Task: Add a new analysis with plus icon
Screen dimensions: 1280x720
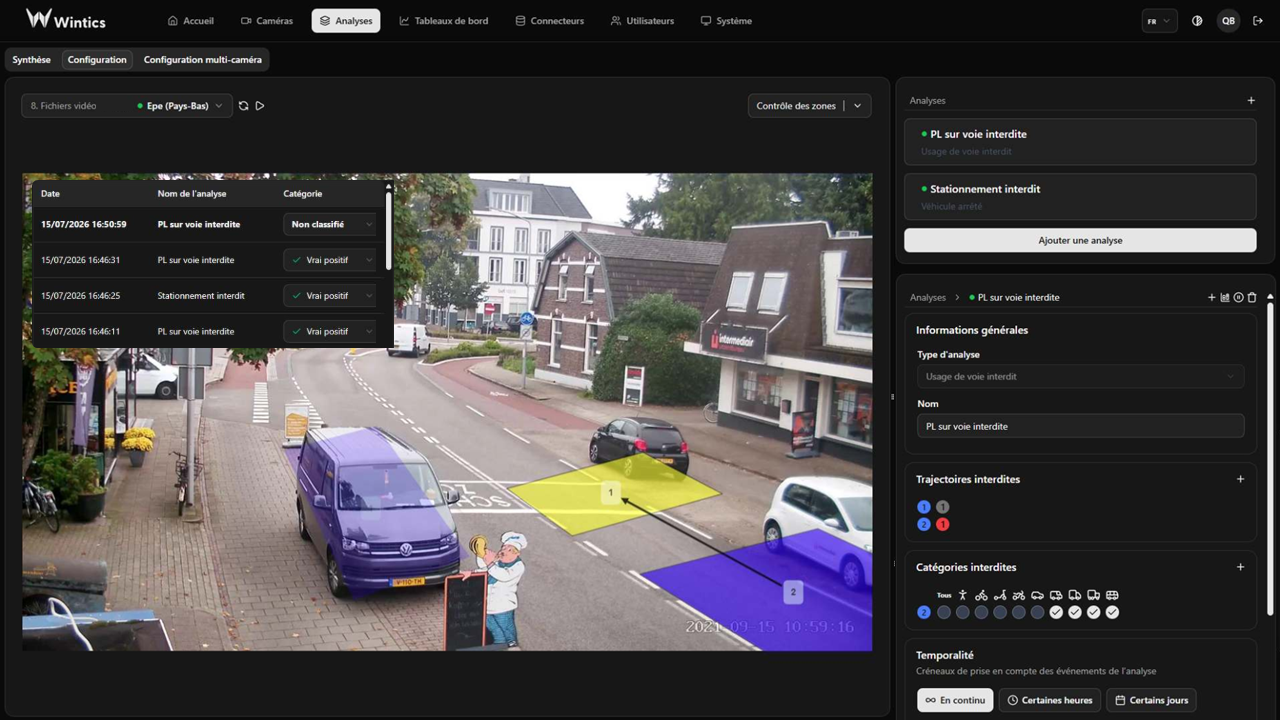Action: (x=1251, y=100)
